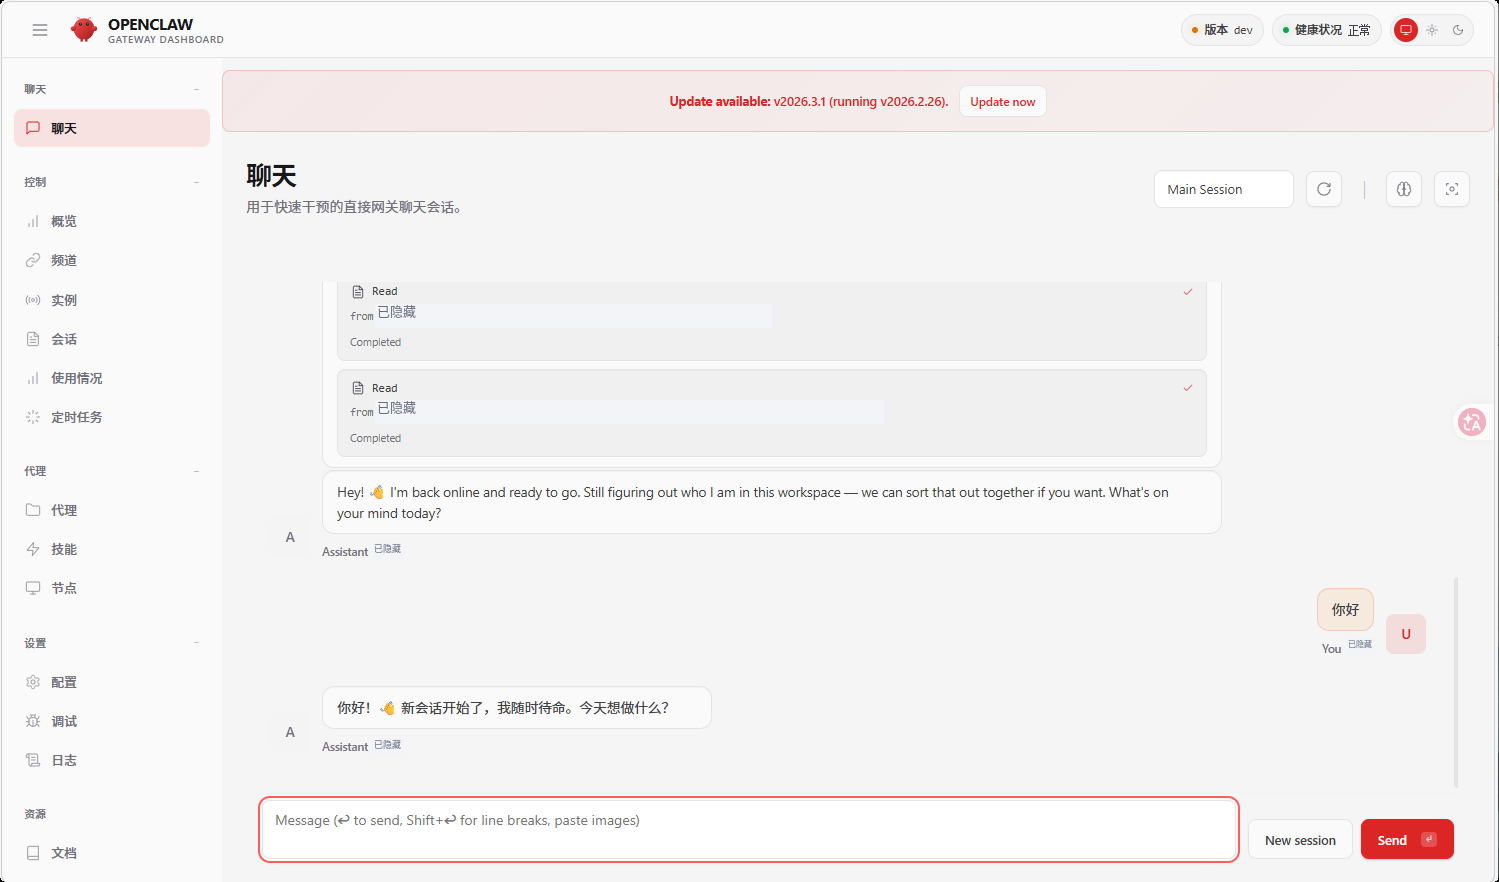Viewport: 1499px width, 882px height.
Task: Click the 新会话开始了 assistant reply
Action: pos(517,707)
